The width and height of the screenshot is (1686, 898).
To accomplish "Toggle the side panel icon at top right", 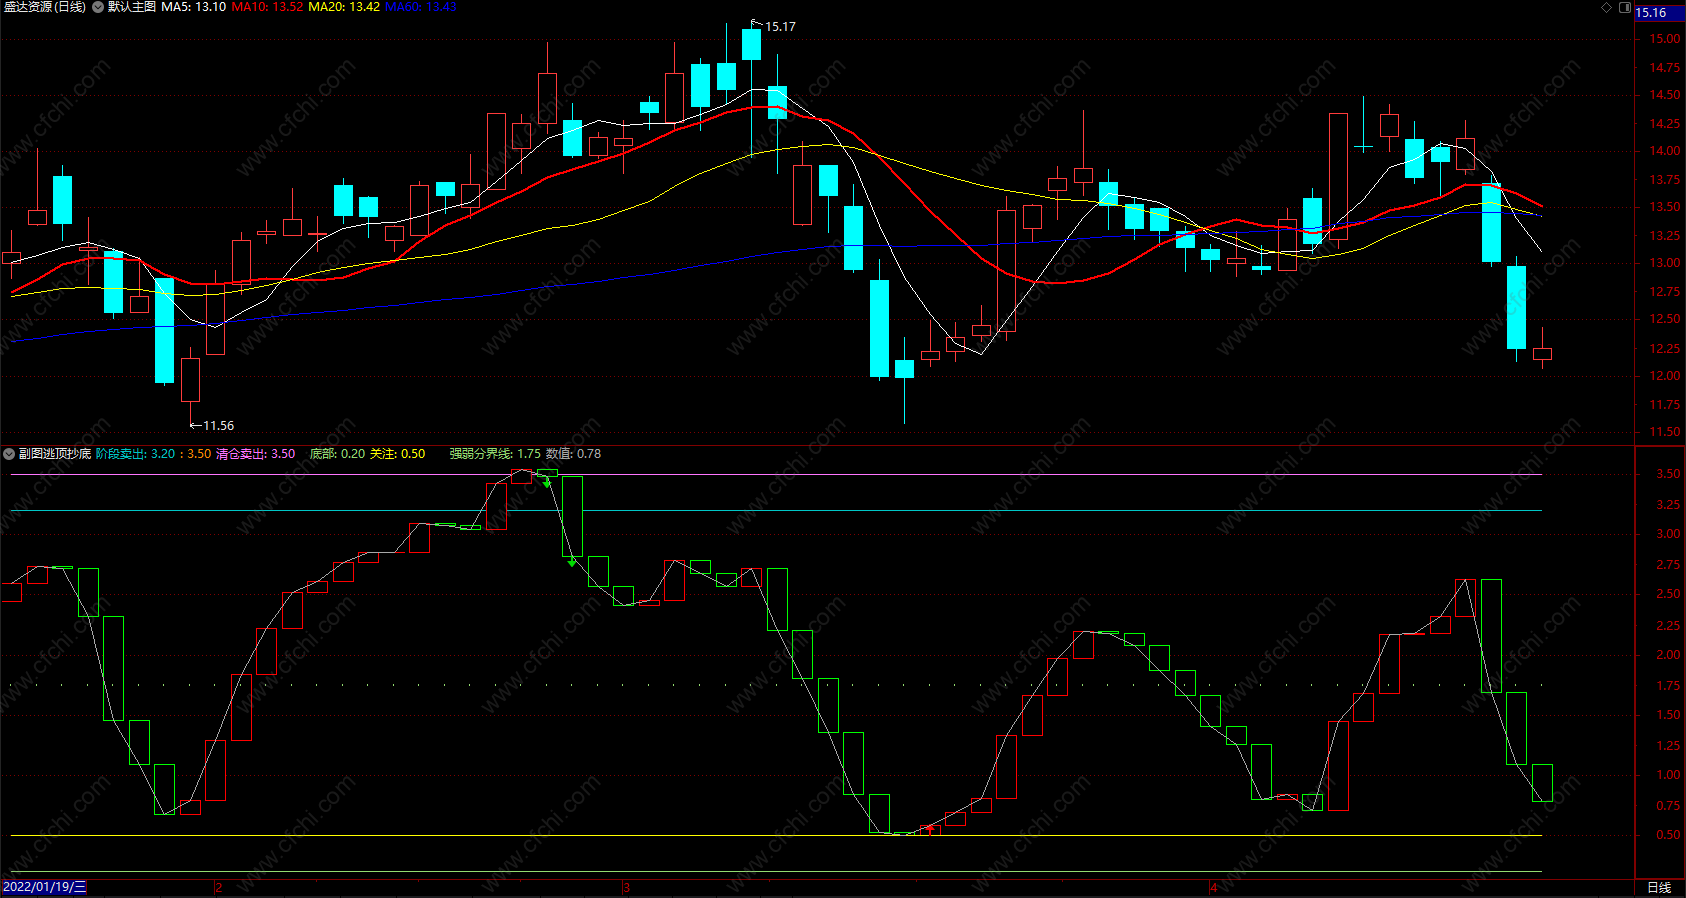I will [x=1624, y=7].
